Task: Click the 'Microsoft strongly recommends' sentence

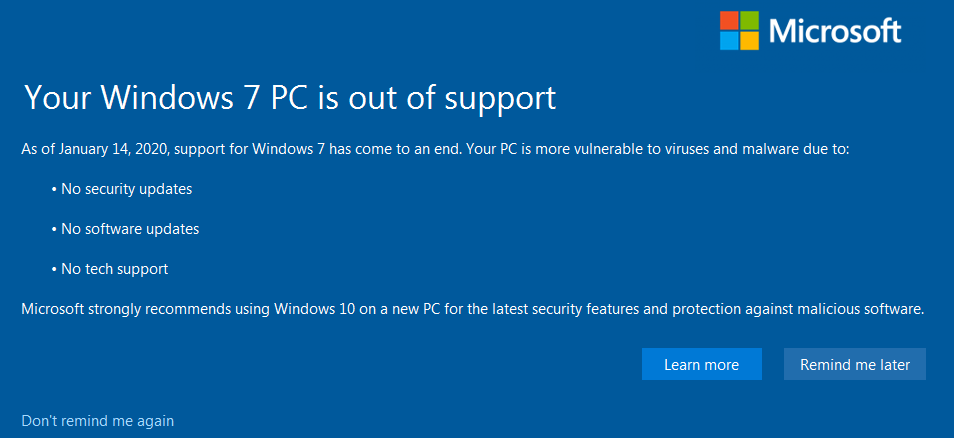Action: tap(473, 309)
